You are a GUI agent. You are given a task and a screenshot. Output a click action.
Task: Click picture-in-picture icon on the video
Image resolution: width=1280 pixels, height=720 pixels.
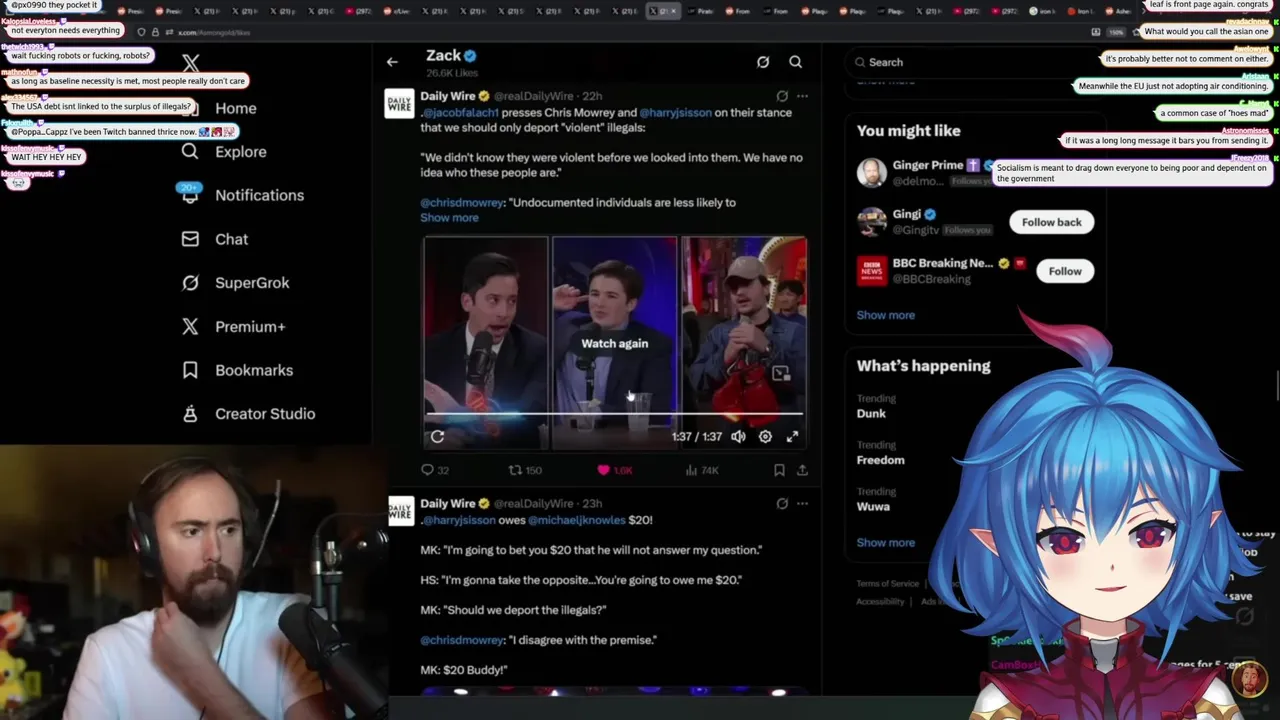tap(781, 374)
